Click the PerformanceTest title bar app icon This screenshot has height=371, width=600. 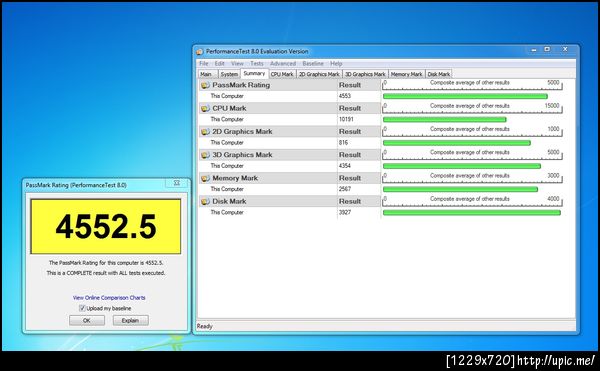[x=200, y=52]
